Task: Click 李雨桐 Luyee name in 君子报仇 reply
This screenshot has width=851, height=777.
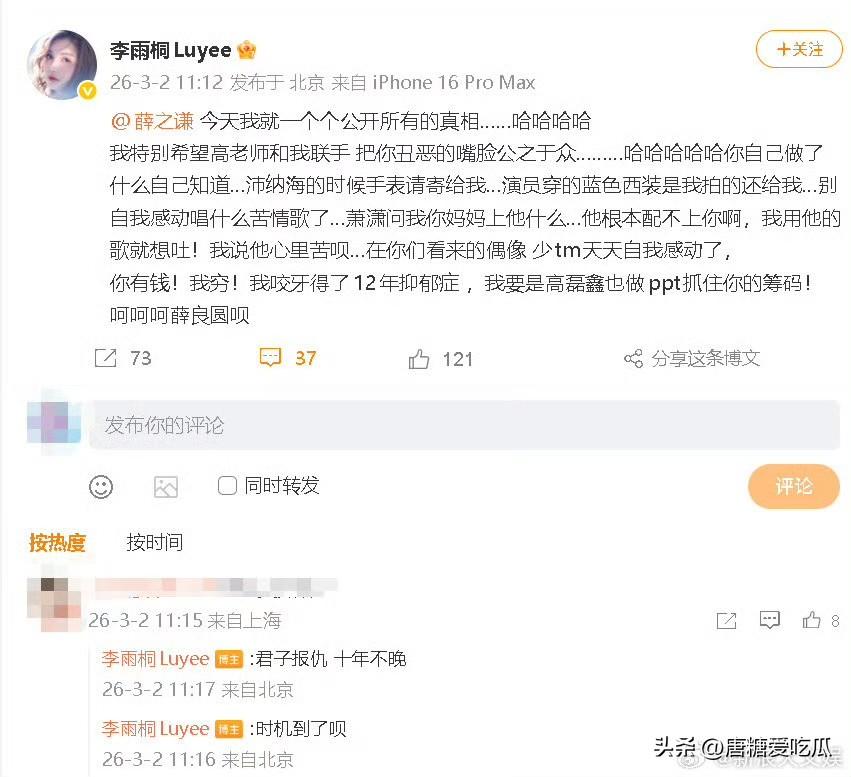Action: pyautogui.click(x=155, y=659)
